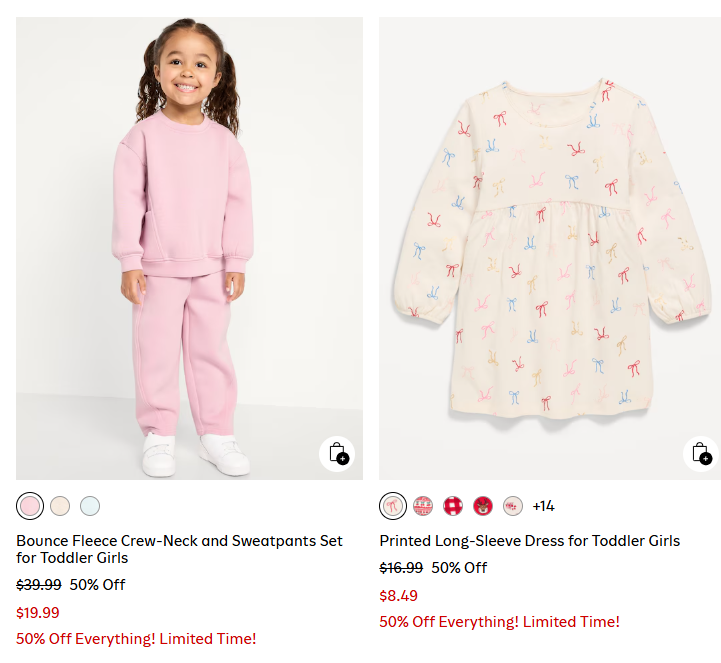Open Bounce Fleece Crew-Neck and Sweatpants Set link
721x663 pixels.
click(179, 549)
